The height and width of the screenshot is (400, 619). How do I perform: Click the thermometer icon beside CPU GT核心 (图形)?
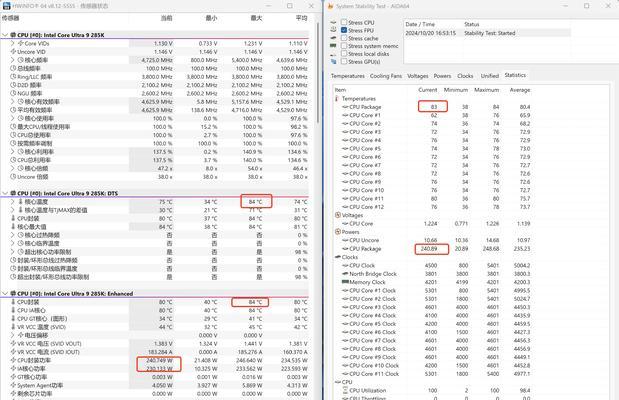click(13, 319)
